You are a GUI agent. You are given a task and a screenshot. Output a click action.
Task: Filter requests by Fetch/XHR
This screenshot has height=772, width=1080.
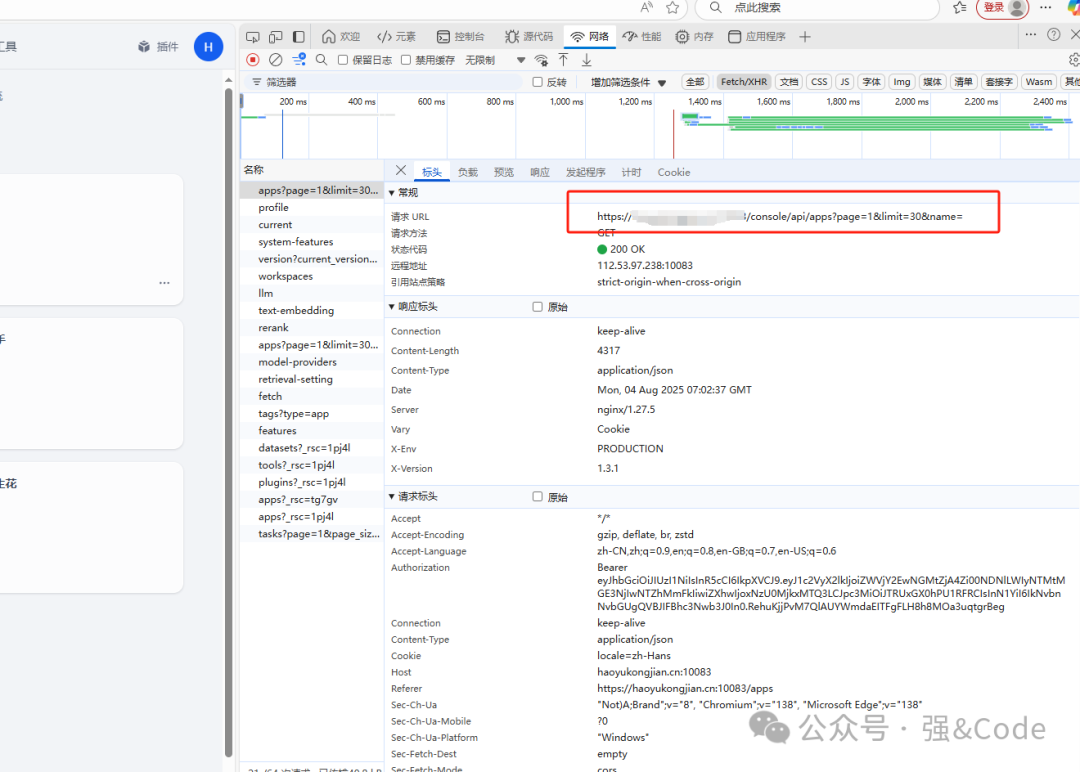(744, 82)
